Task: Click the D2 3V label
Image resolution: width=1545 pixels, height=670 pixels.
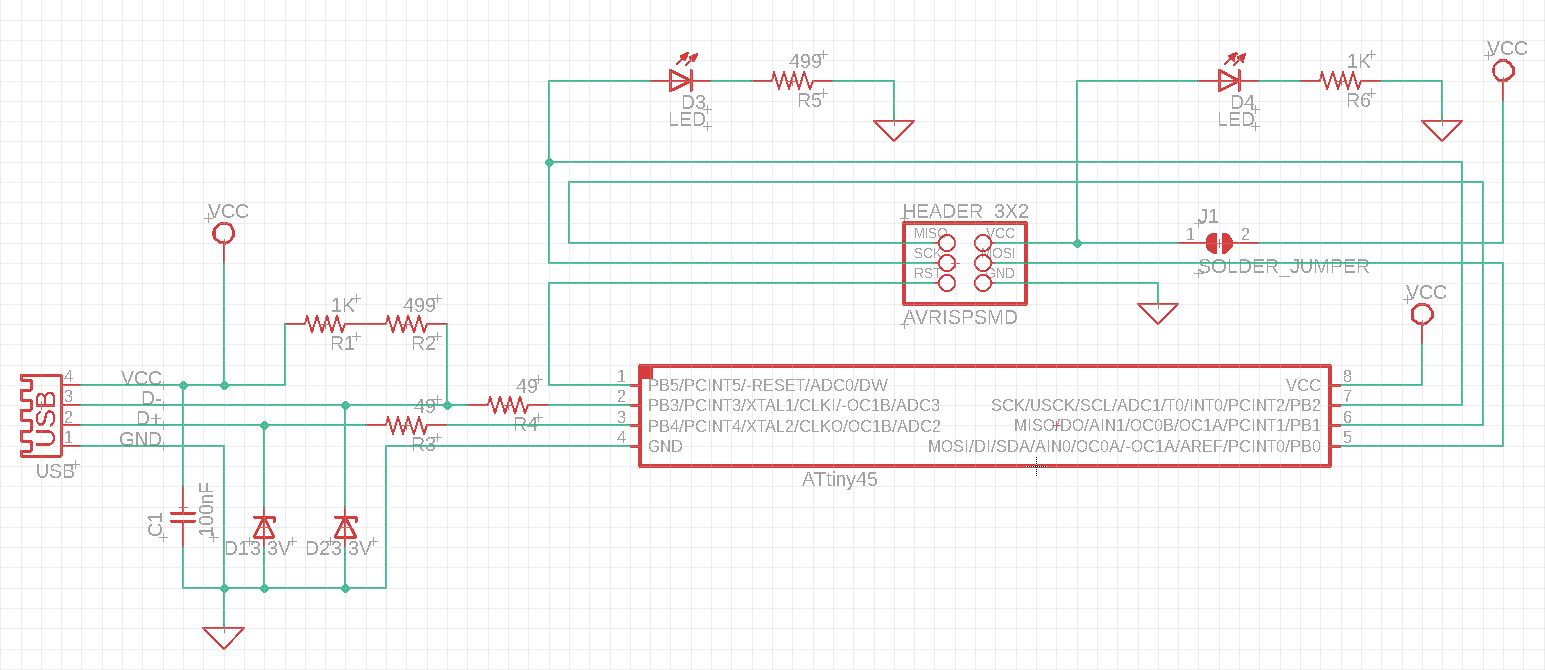Action: tap(341, 548)
